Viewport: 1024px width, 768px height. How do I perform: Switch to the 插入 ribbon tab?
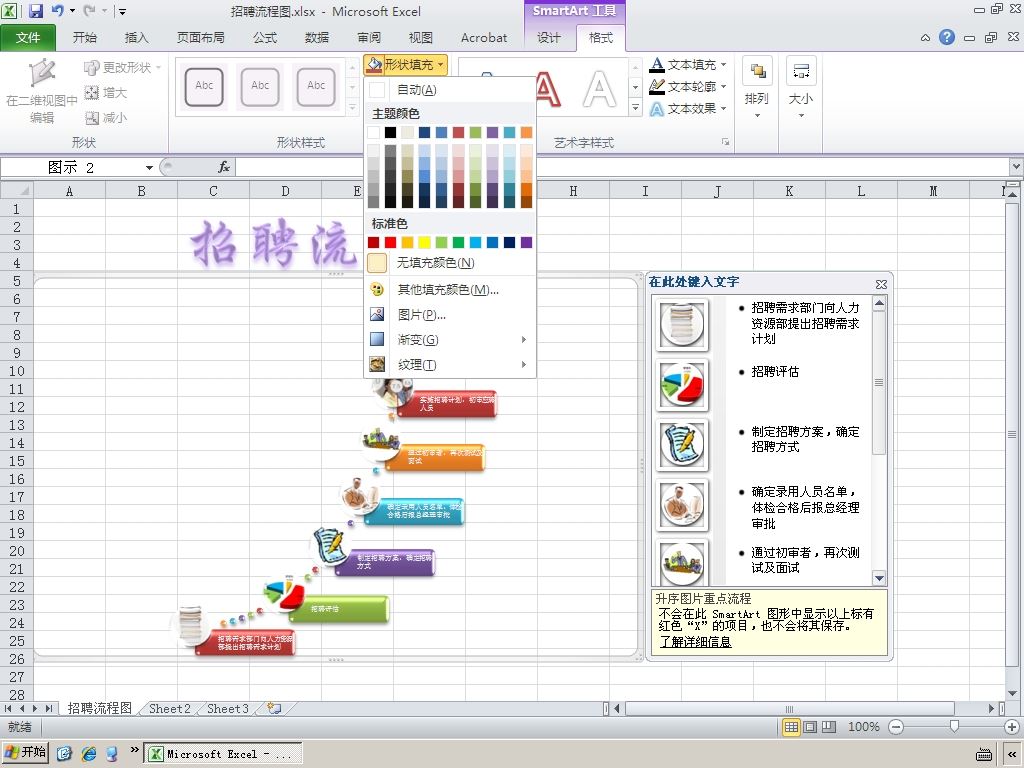[136, 37]
